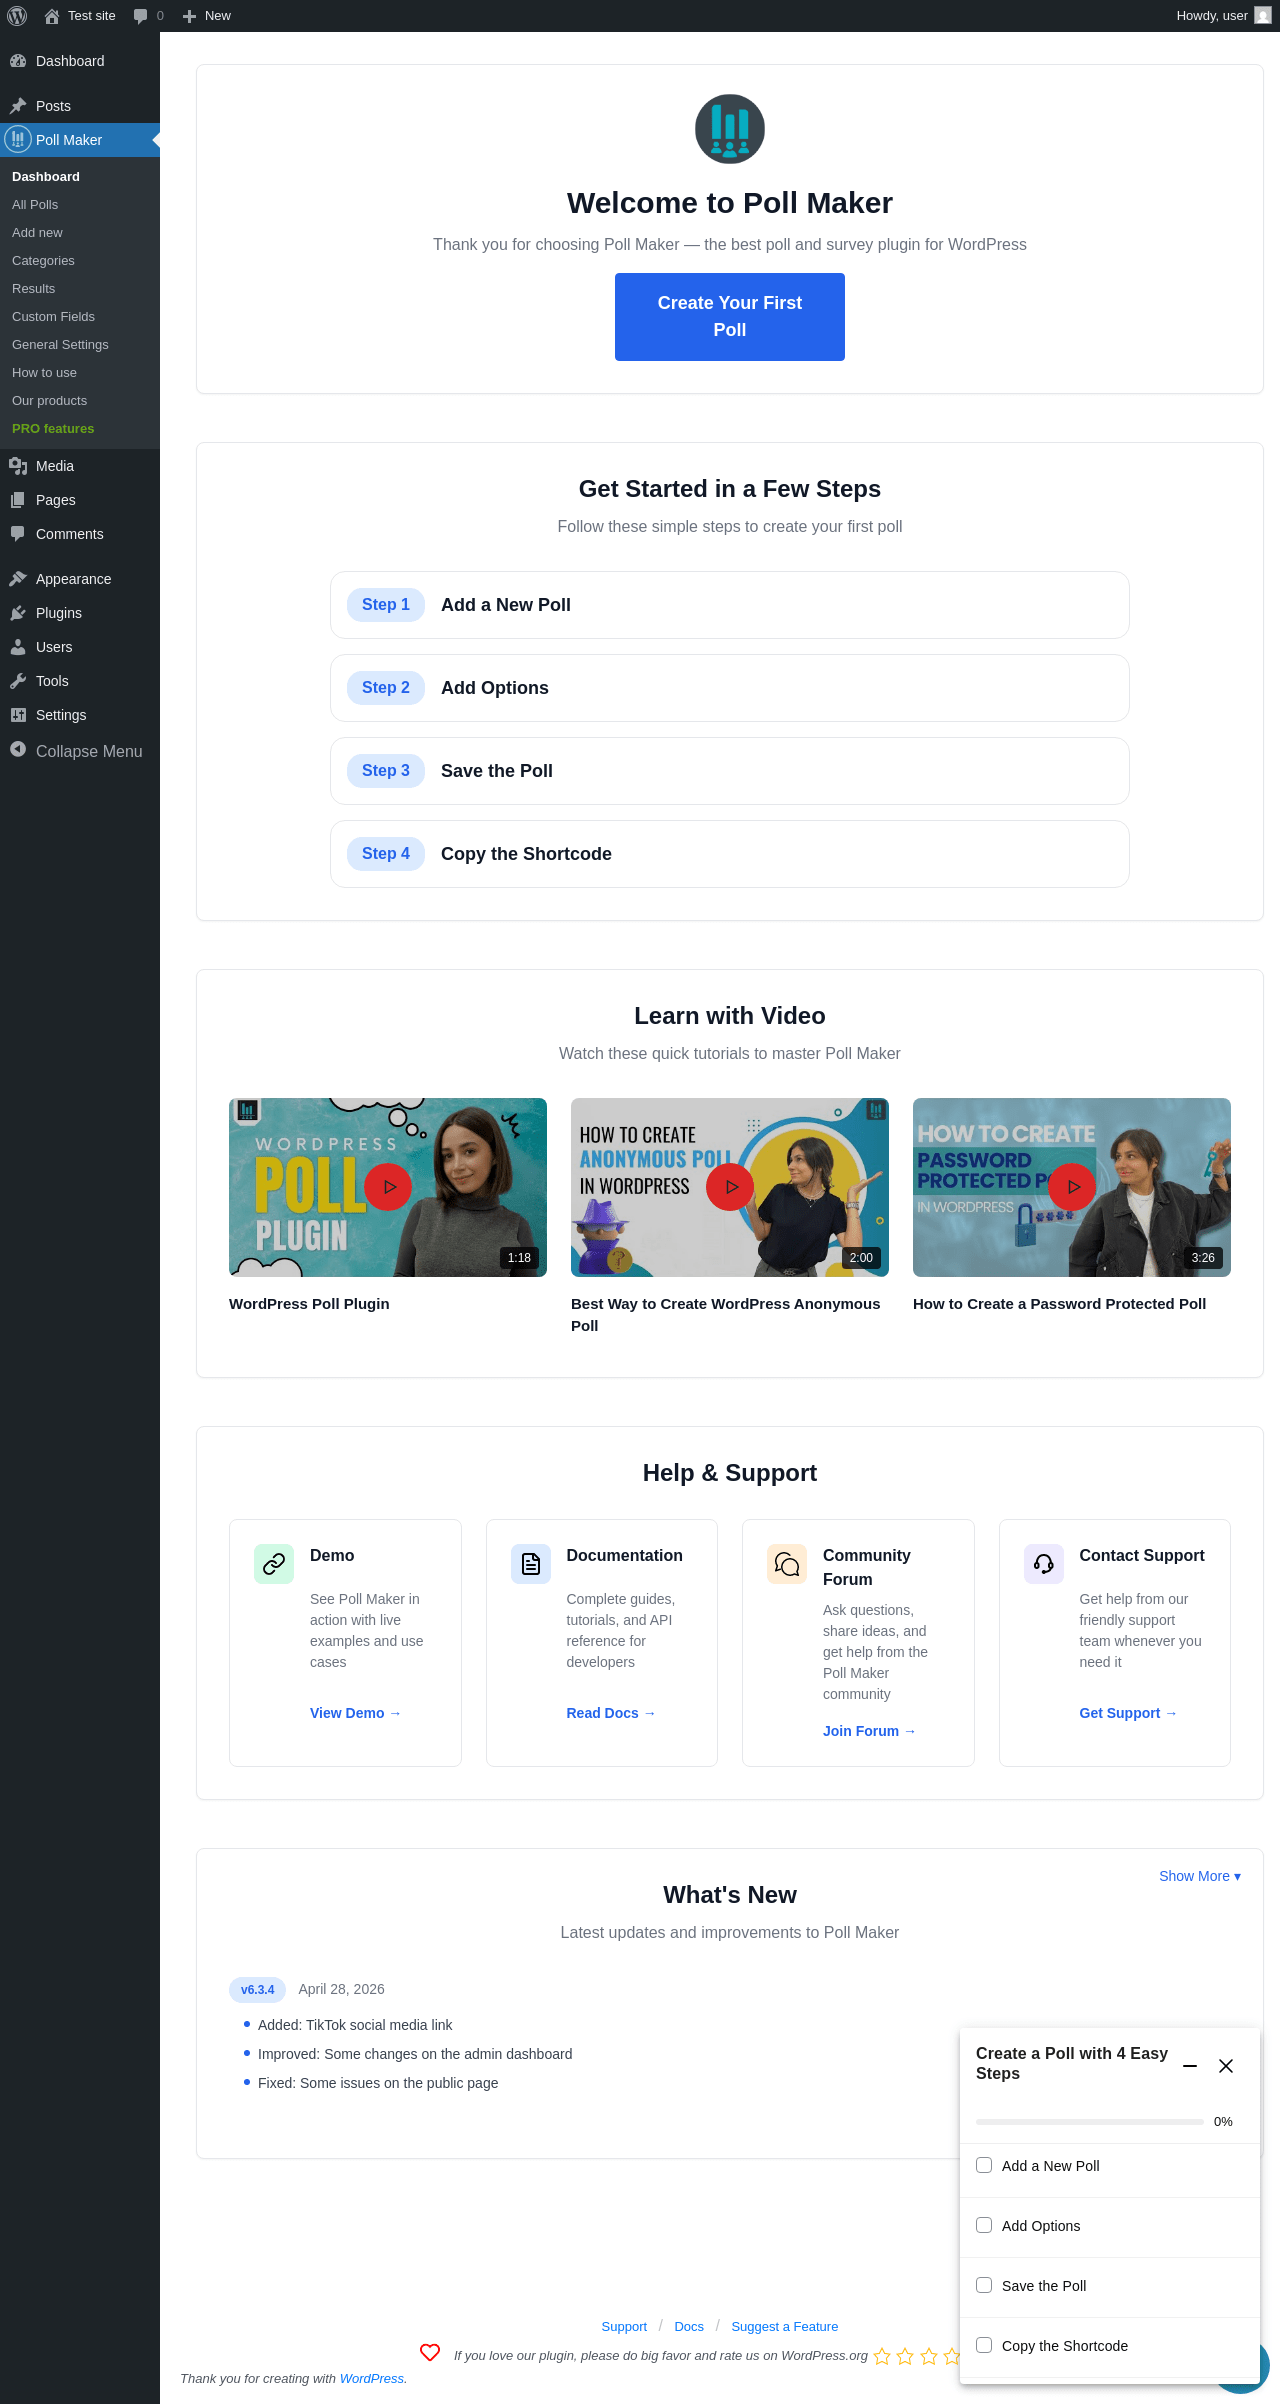This screenshot has height=2404, width=1280.
Task: Open Posts via the pushpin icon
Action: tap(18, 106)
